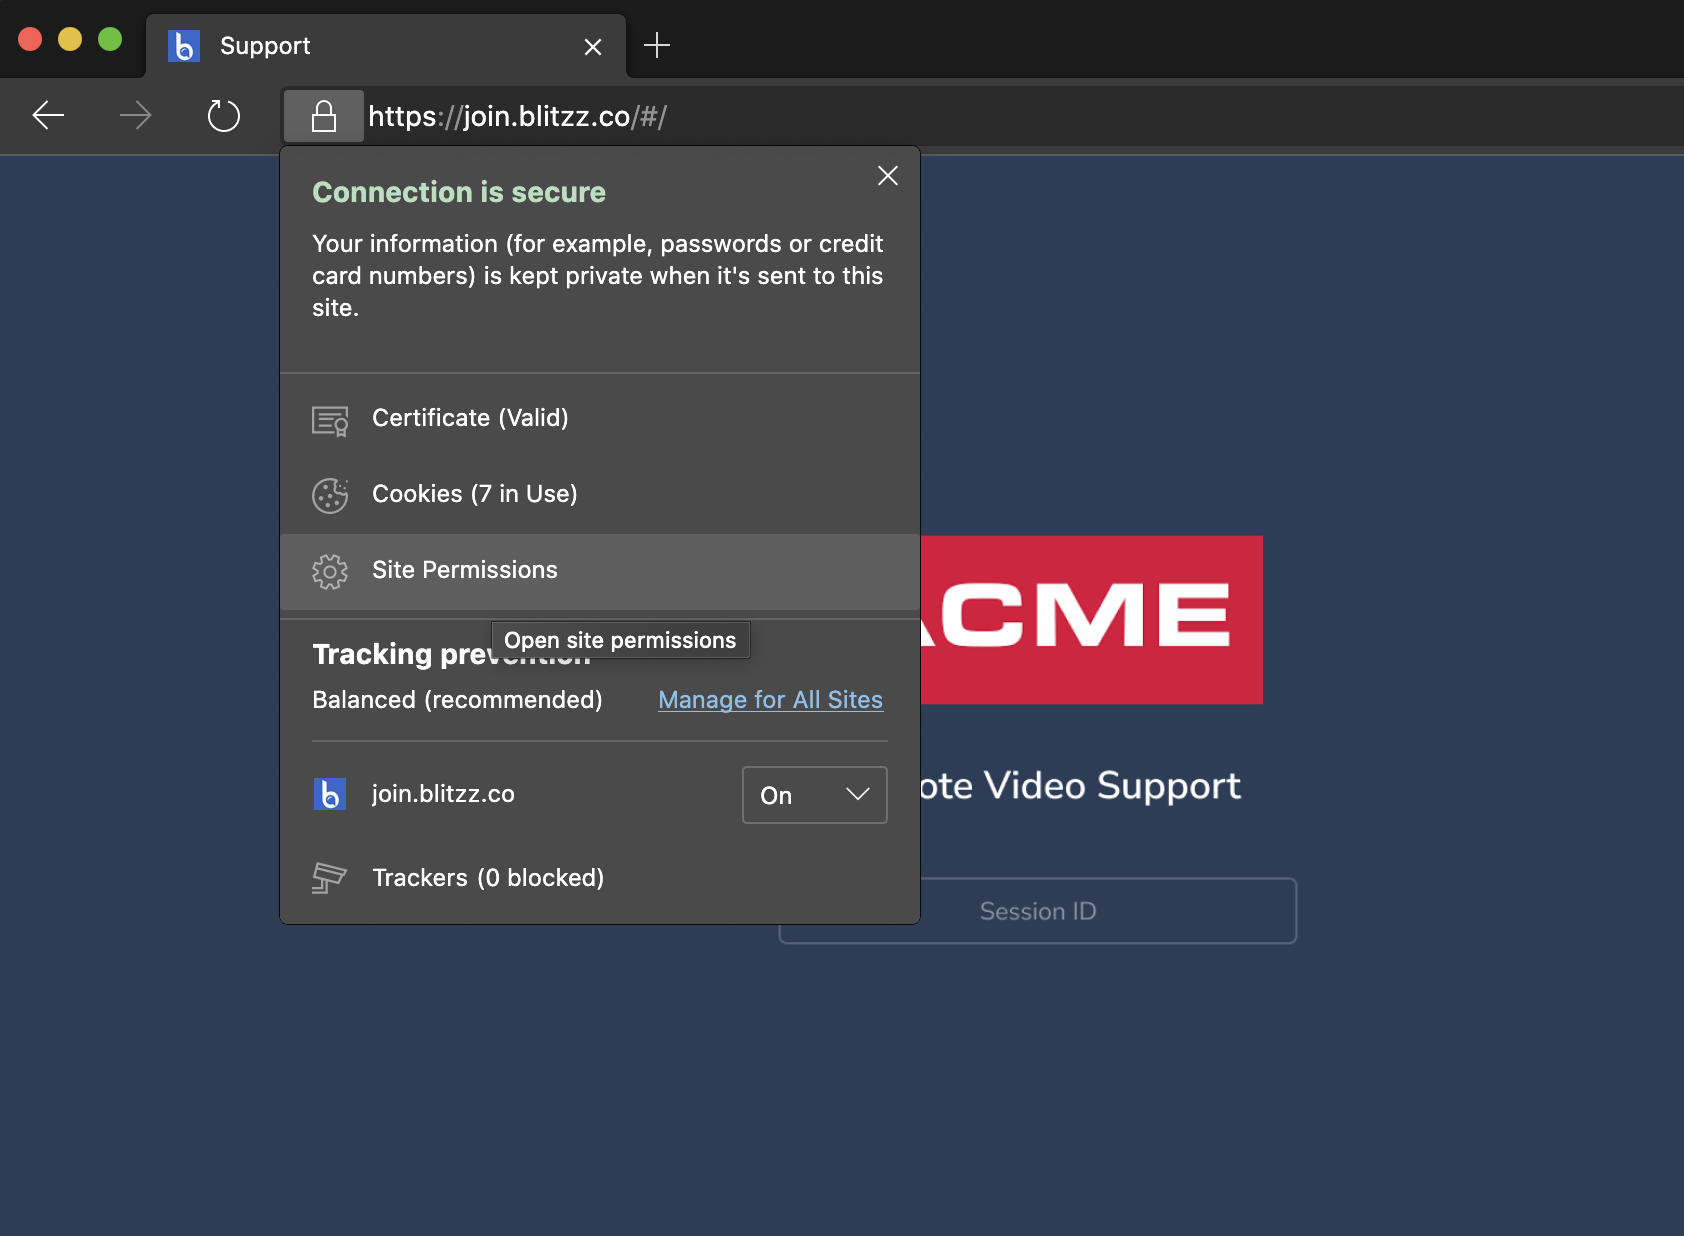Close the Connection is secure popup
This screenshot has height=1236, width=1684.
coord(887,176)
